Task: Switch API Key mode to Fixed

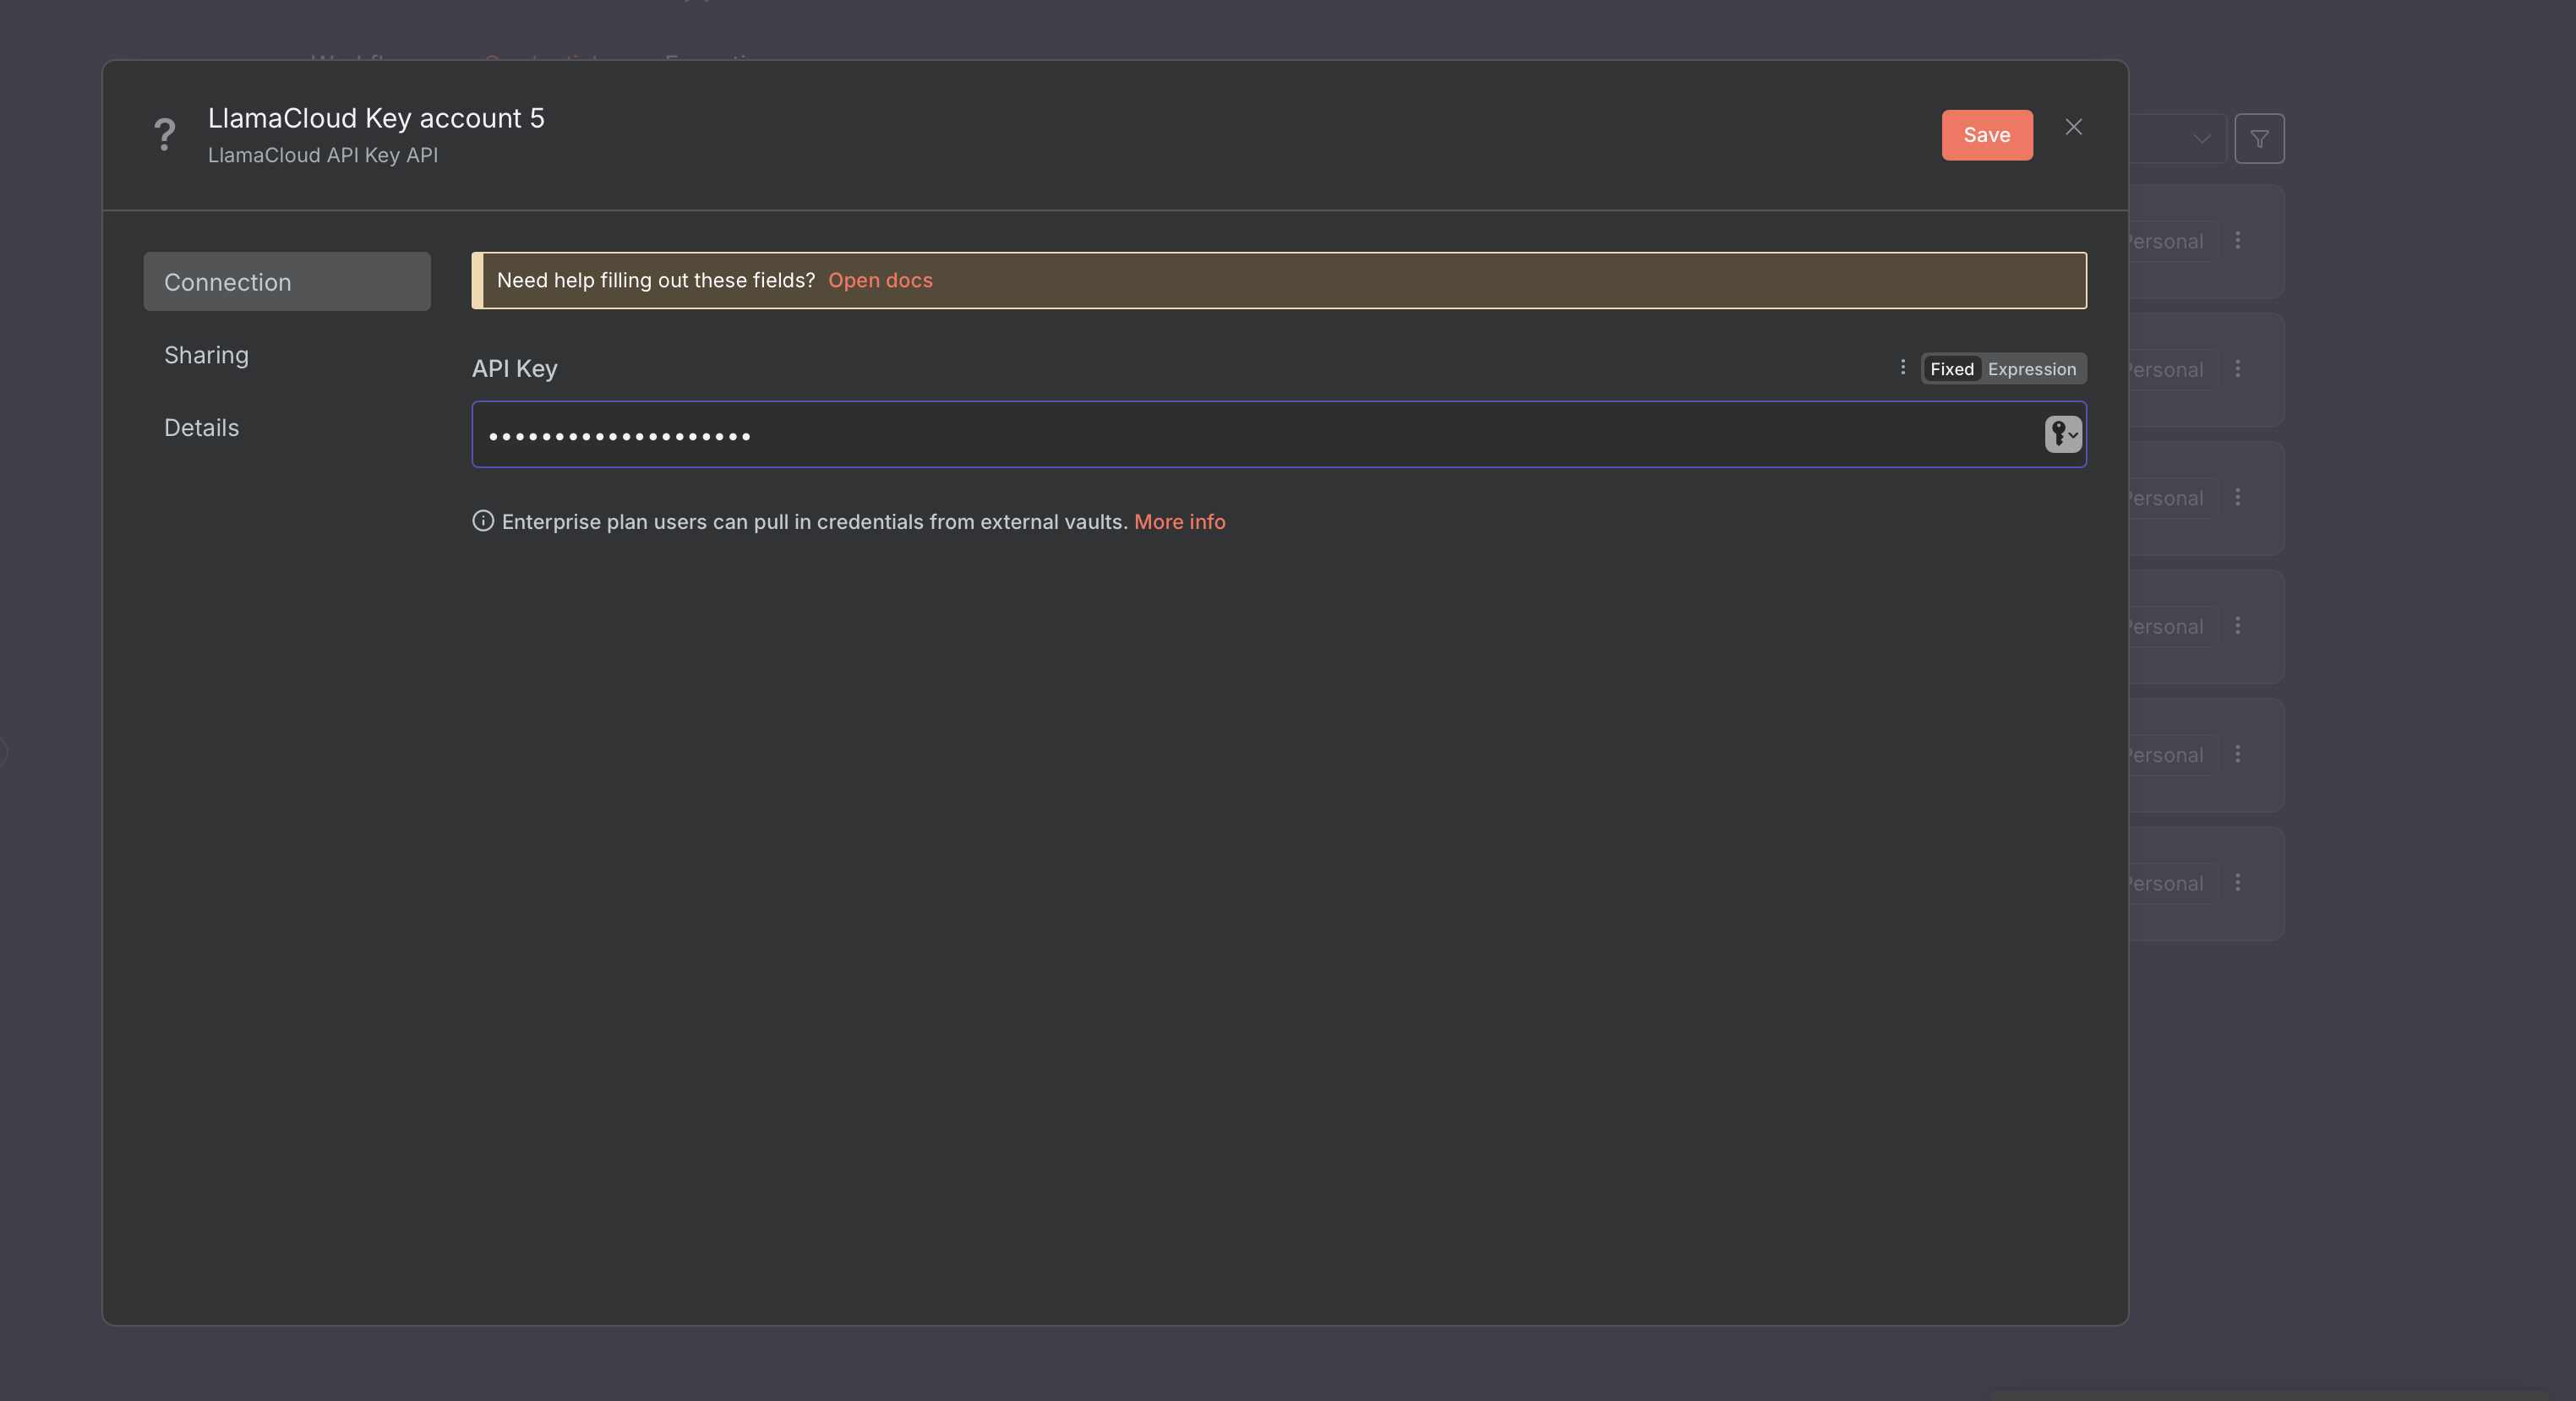Action: click(1951, 369)
